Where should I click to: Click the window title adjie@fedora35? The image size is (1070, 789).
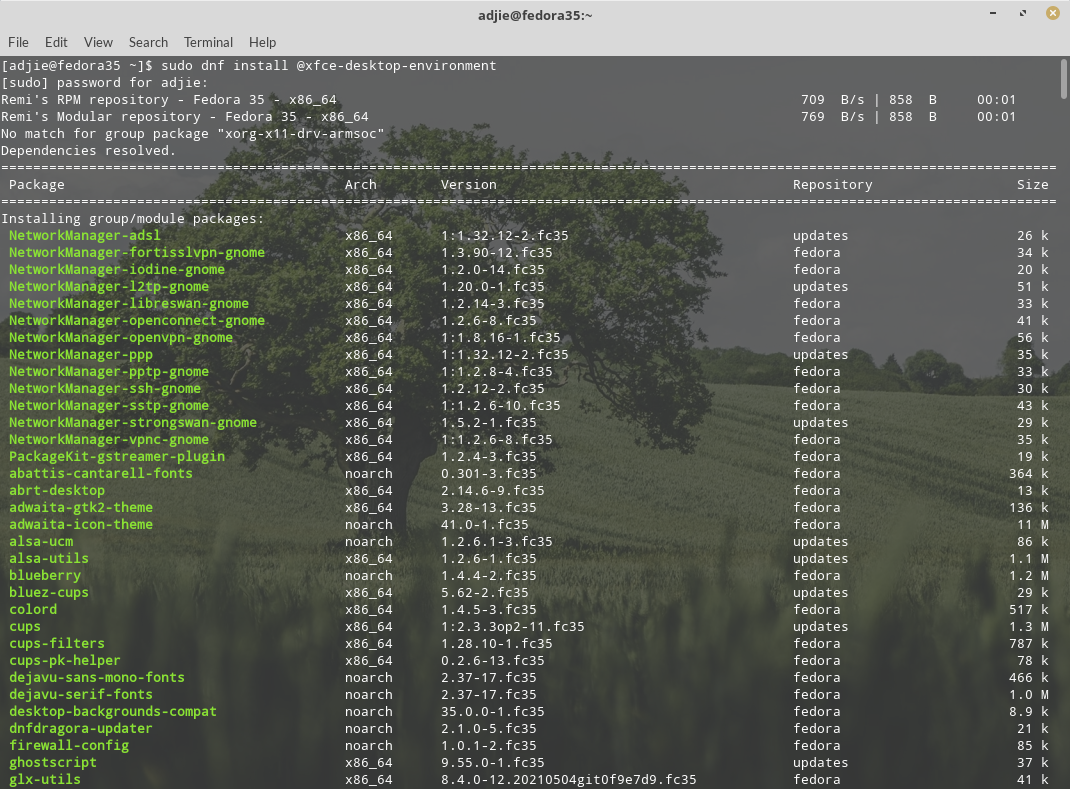point(535,15)
